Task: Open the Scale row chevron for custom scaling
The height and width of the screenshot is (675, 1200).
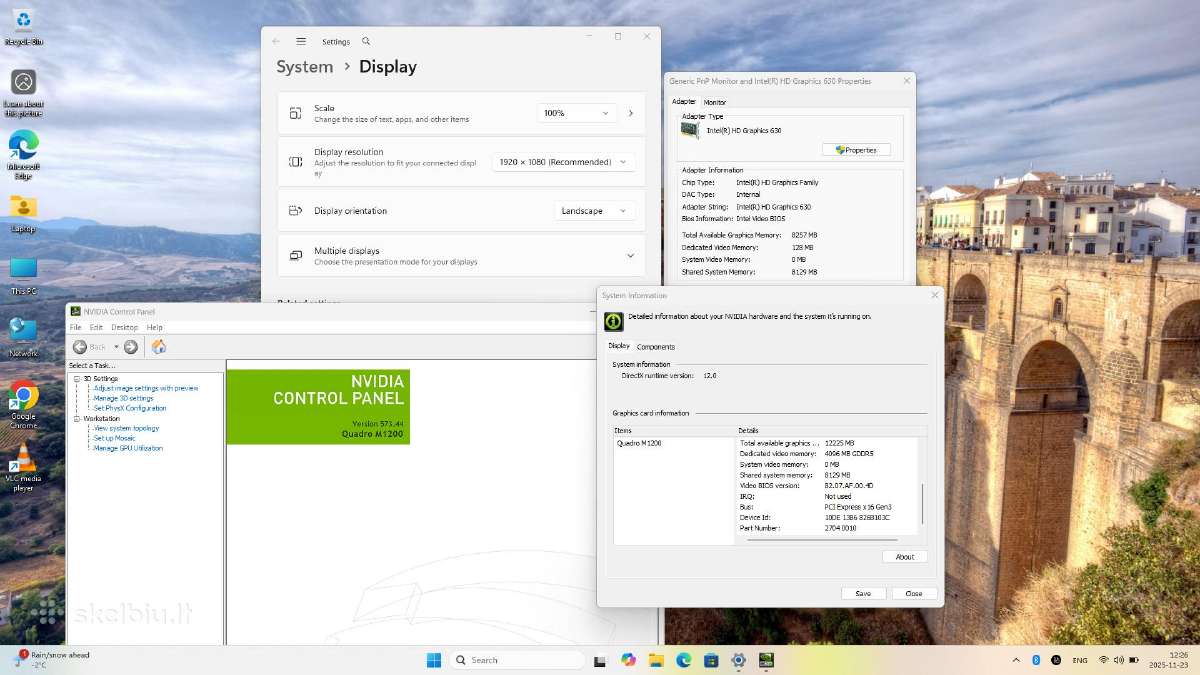Action: [x=631, y=113]
